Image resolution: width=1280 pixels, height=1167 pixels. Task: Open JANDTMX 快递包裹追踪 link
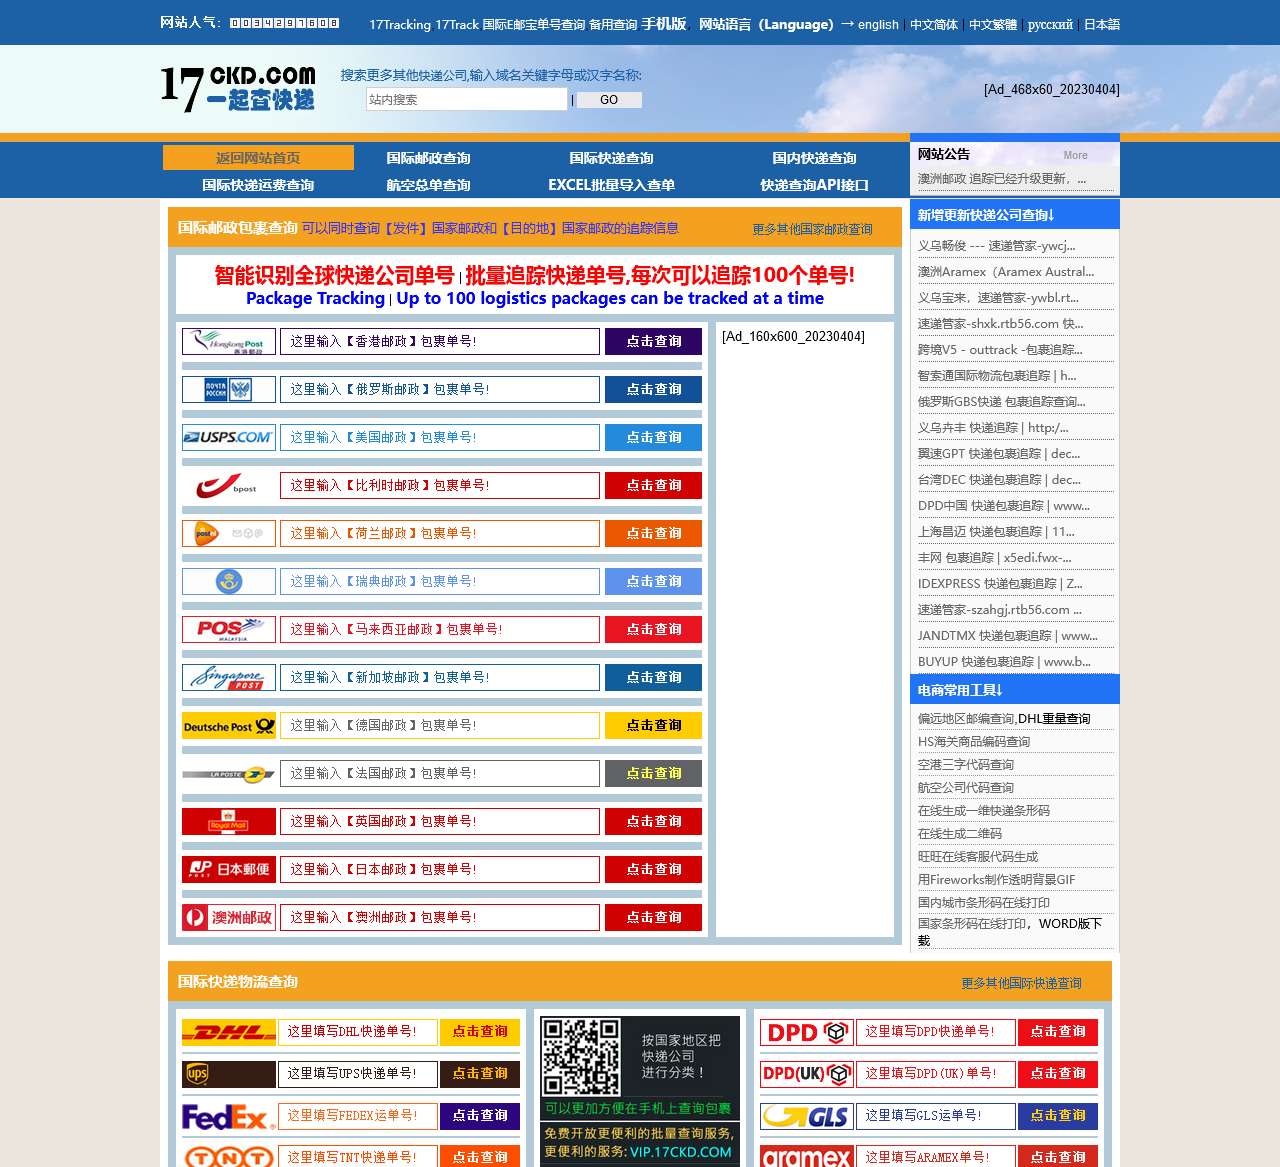(x=1008, y=636)
